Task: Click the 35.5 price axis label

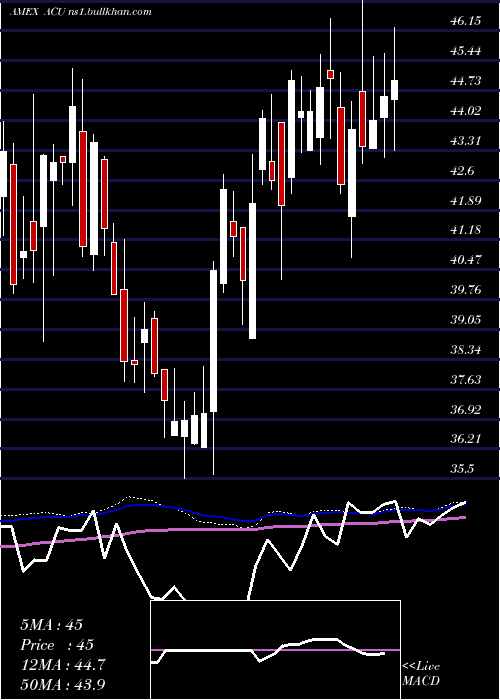Action: click(462, 469)
